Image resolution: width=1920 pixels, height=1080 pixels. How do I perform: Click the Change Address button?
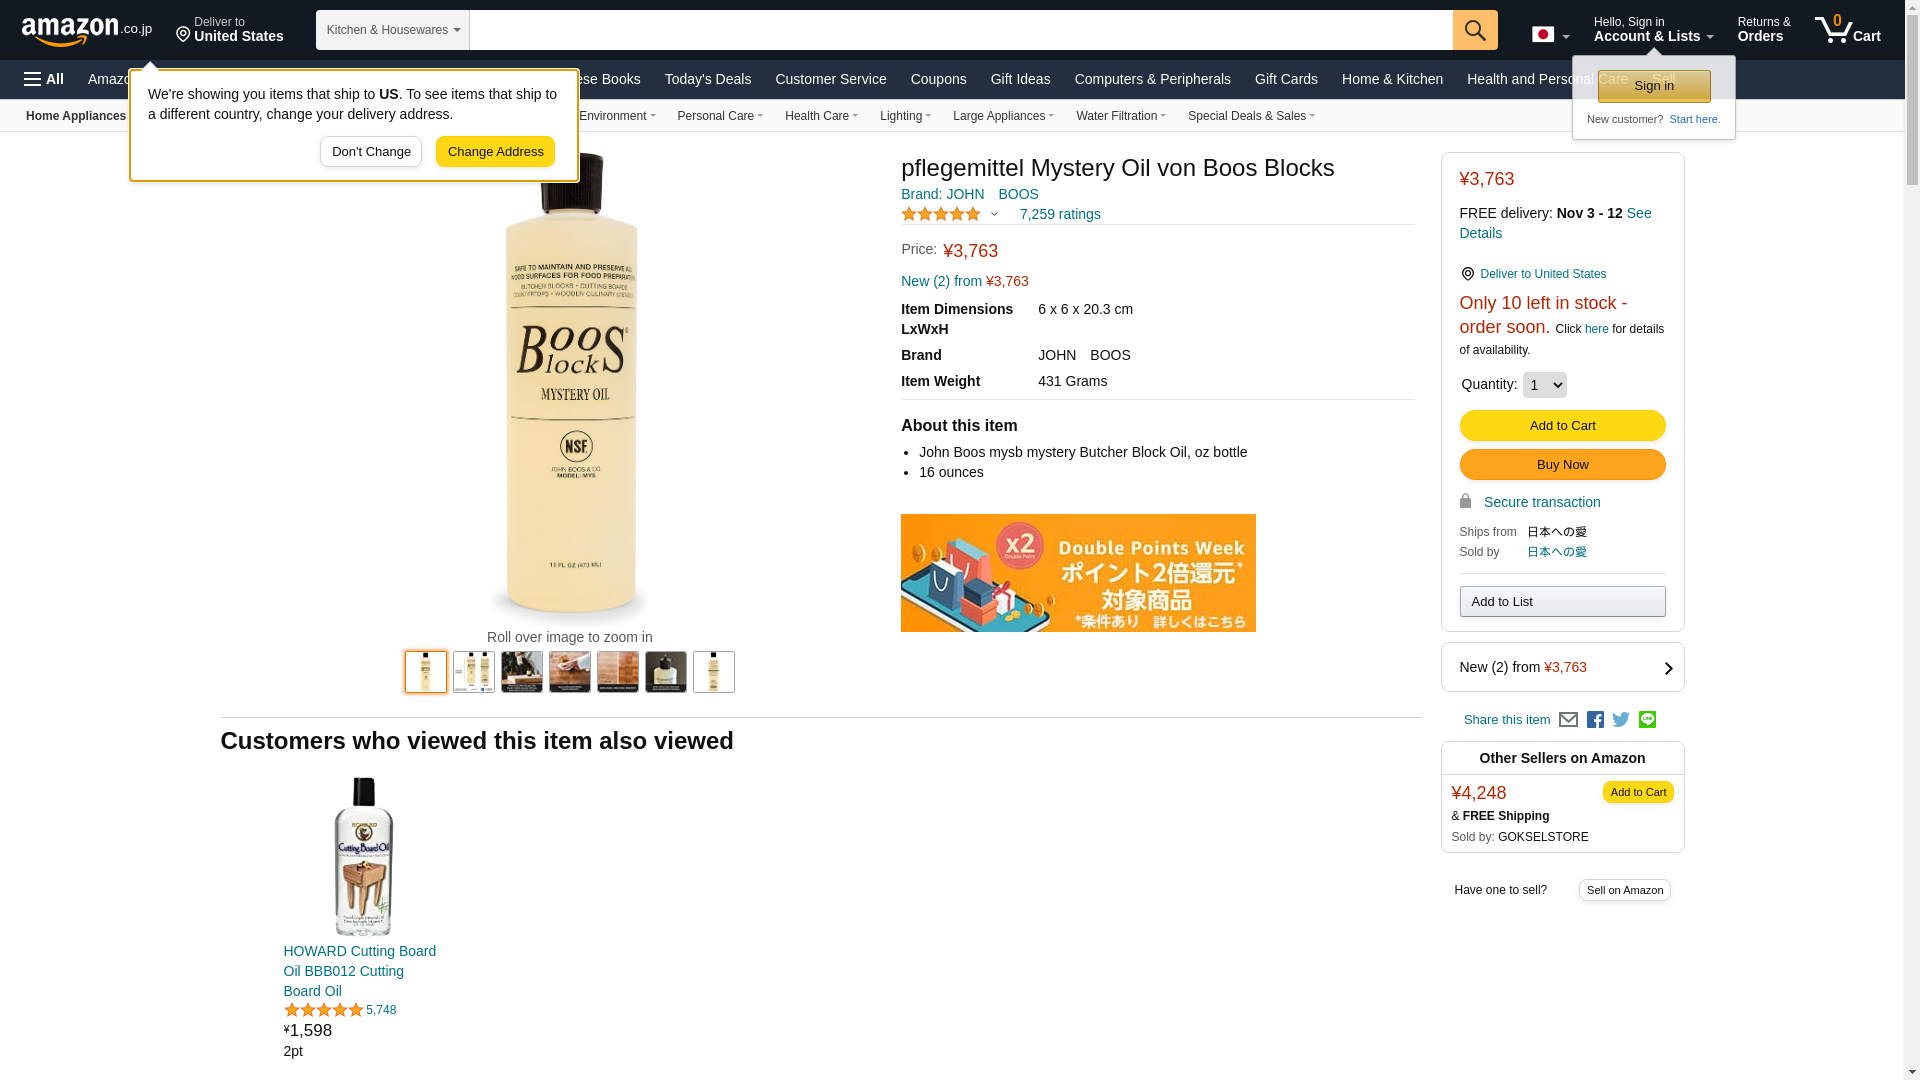pos(495,152)
